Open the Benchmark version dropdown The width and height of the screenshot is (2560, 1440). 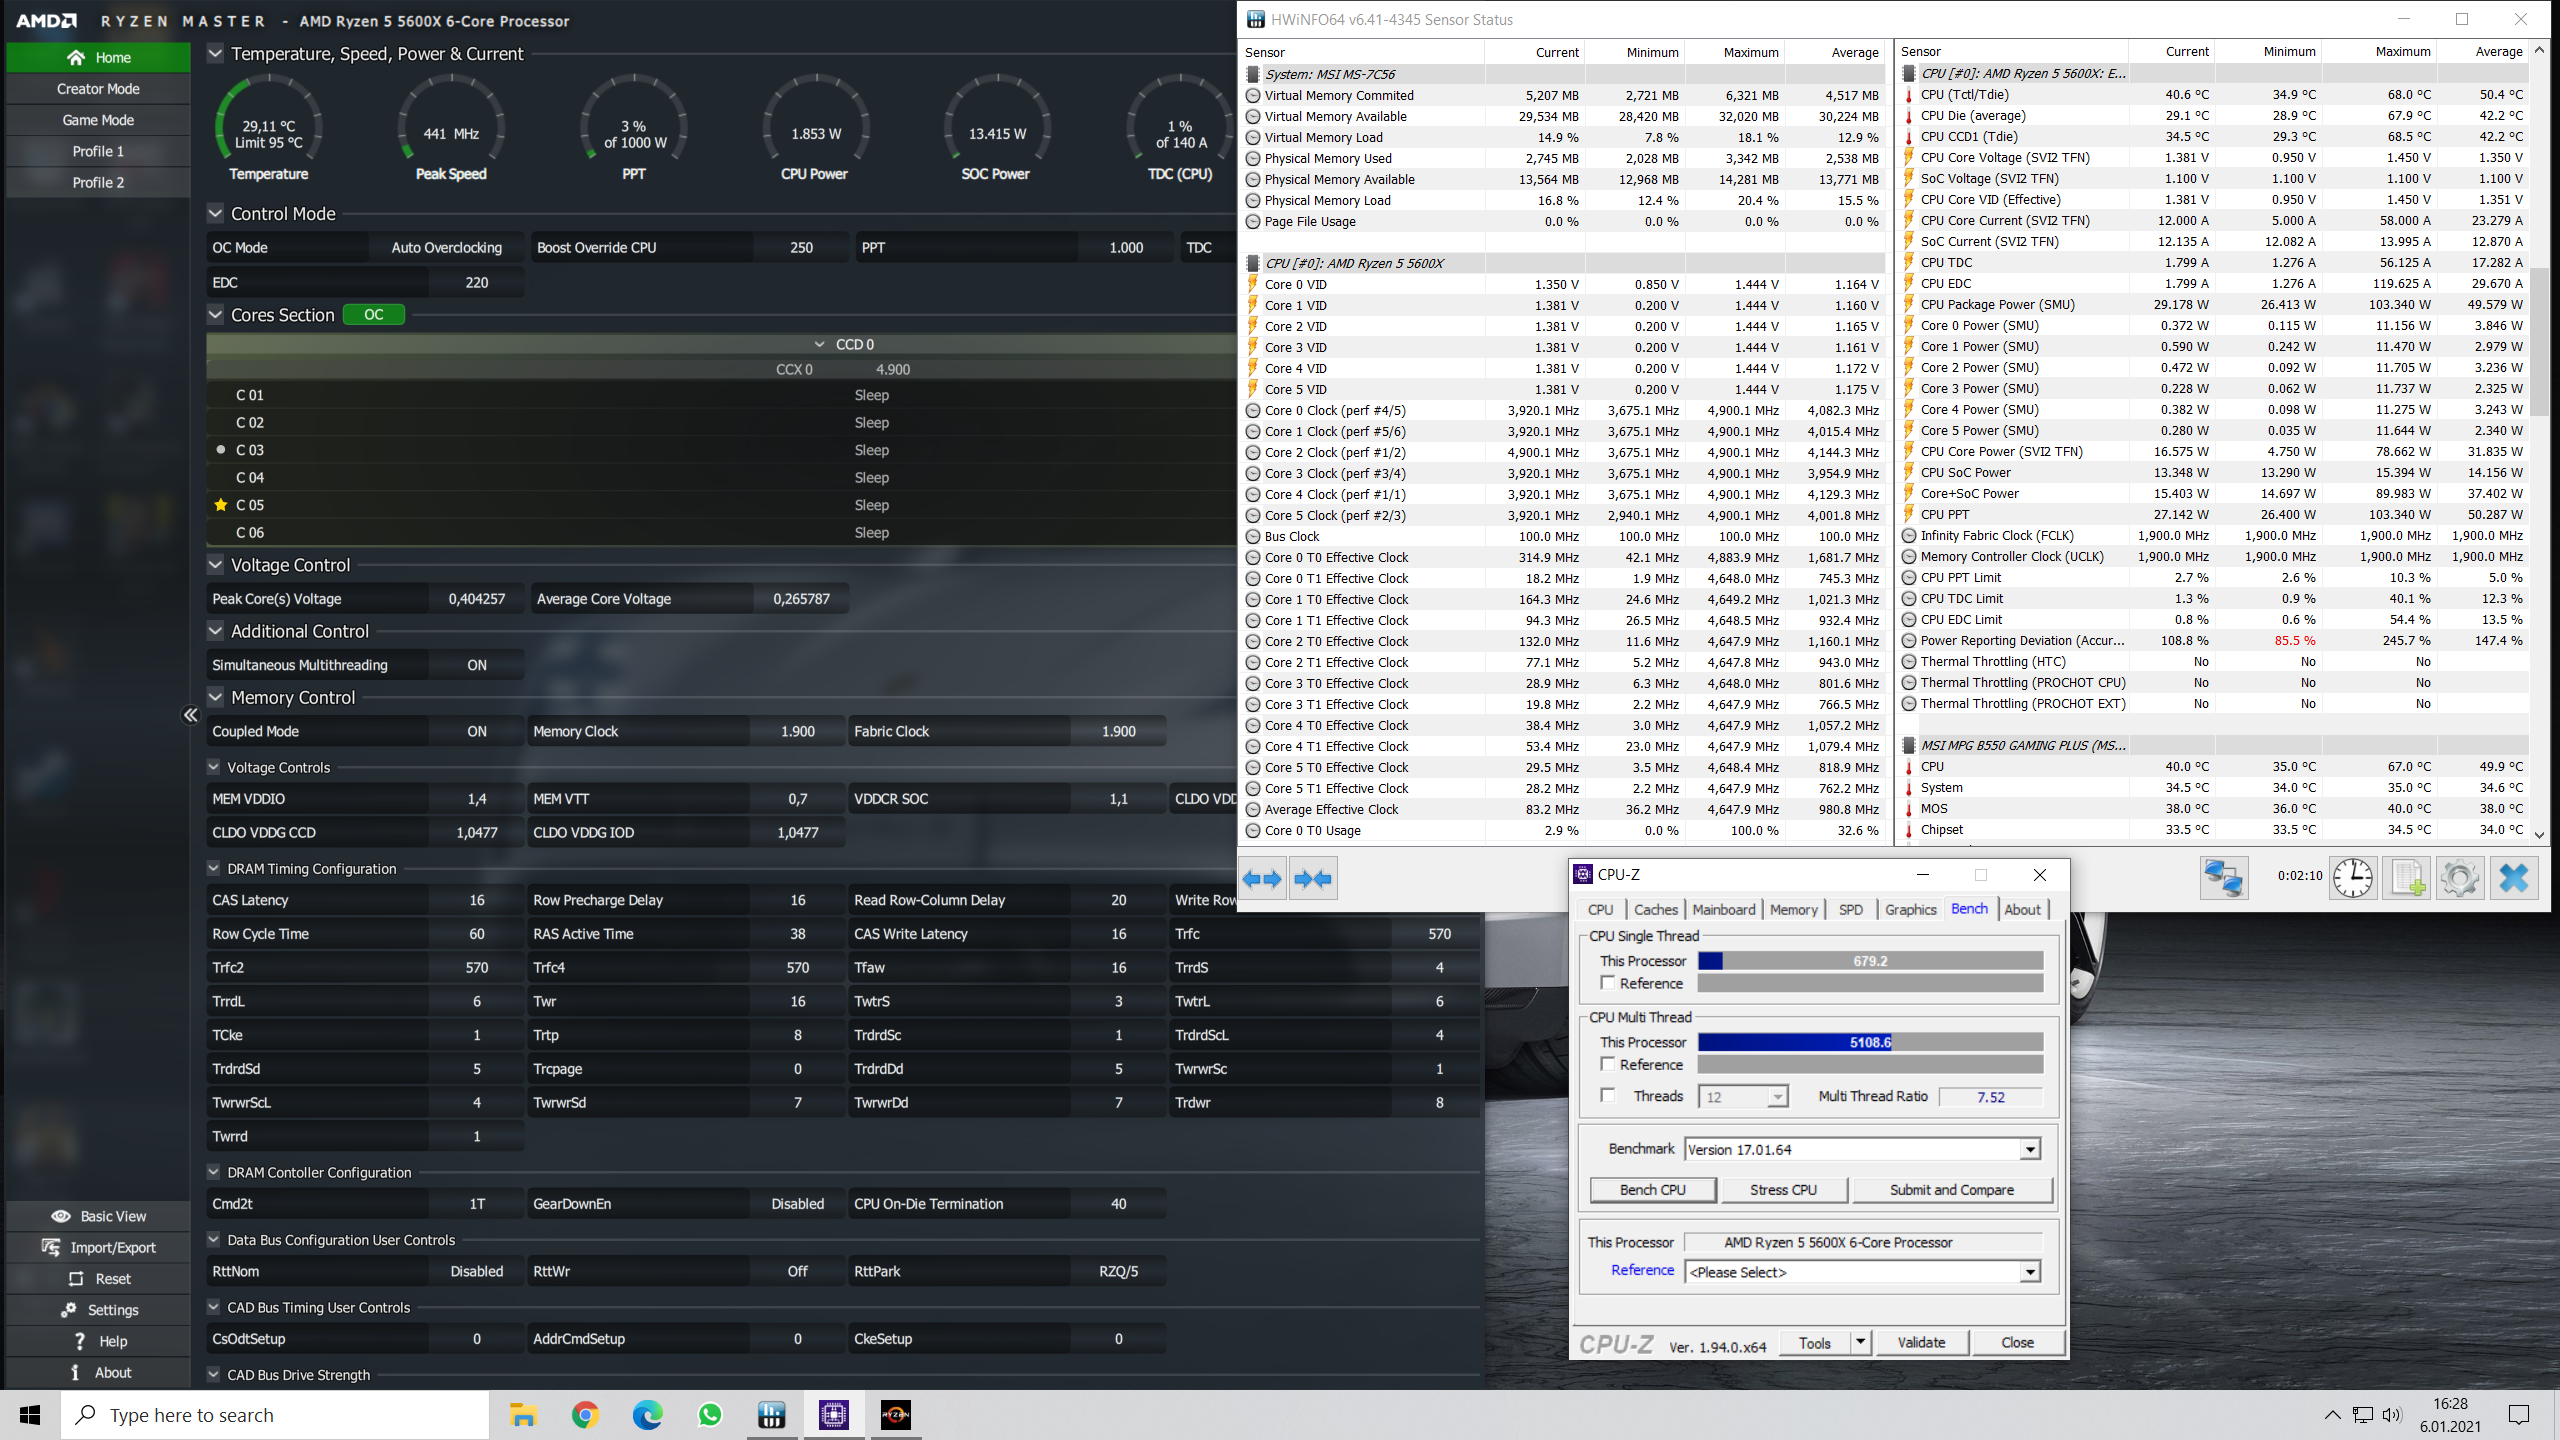click(x=2030, y=1150)
